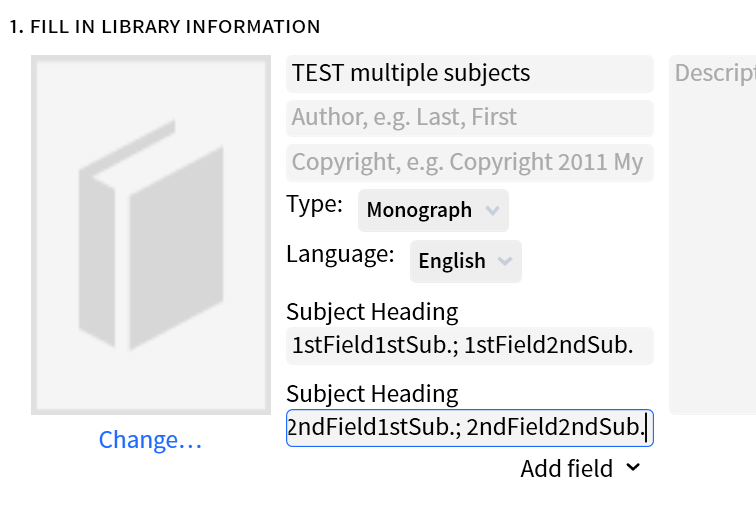Click into the Copyright input field
Viewport: 756px width, 509px height.
pyautogui.click(x=470, y=163)
